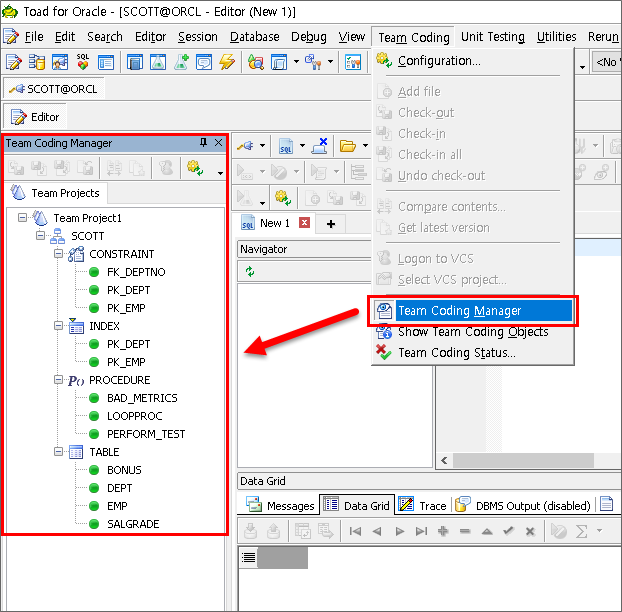This screenshot has width=622, height=612.
Task: Open new Editor window from main toolbar
Action: 13,62
